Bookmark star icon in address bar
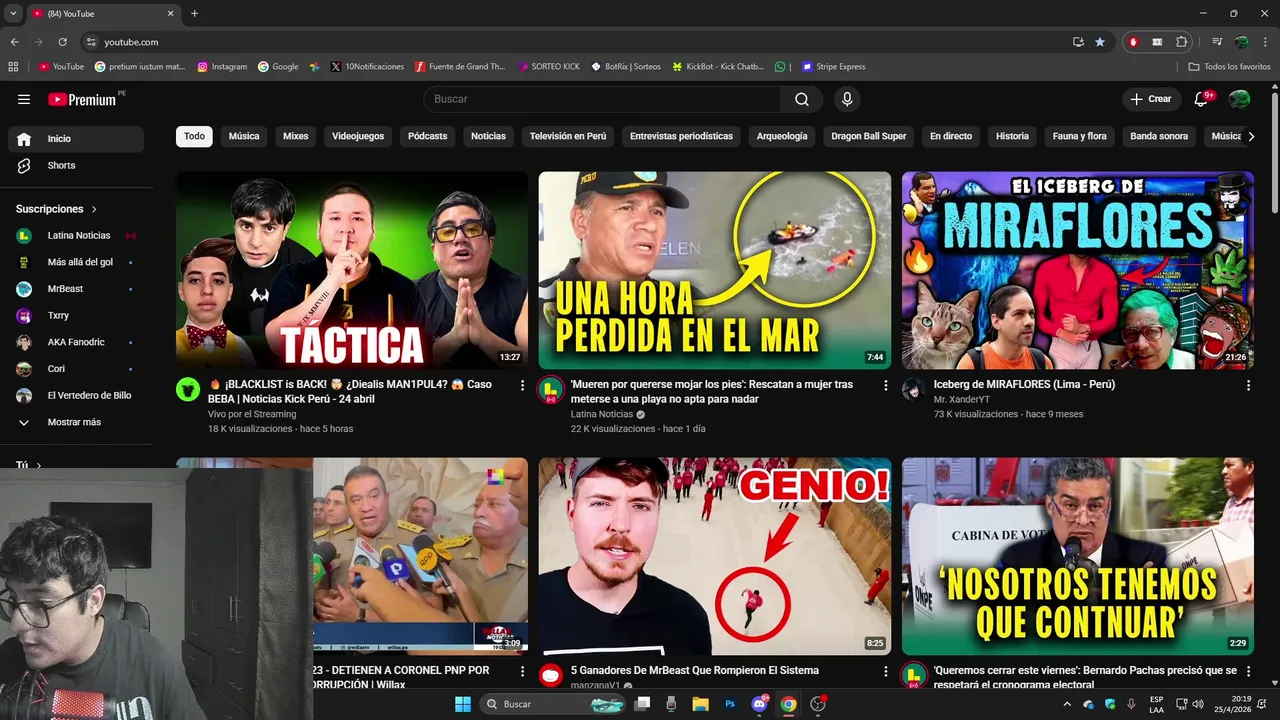The width and height of the screenshot is (1280, 720). 1100,42
